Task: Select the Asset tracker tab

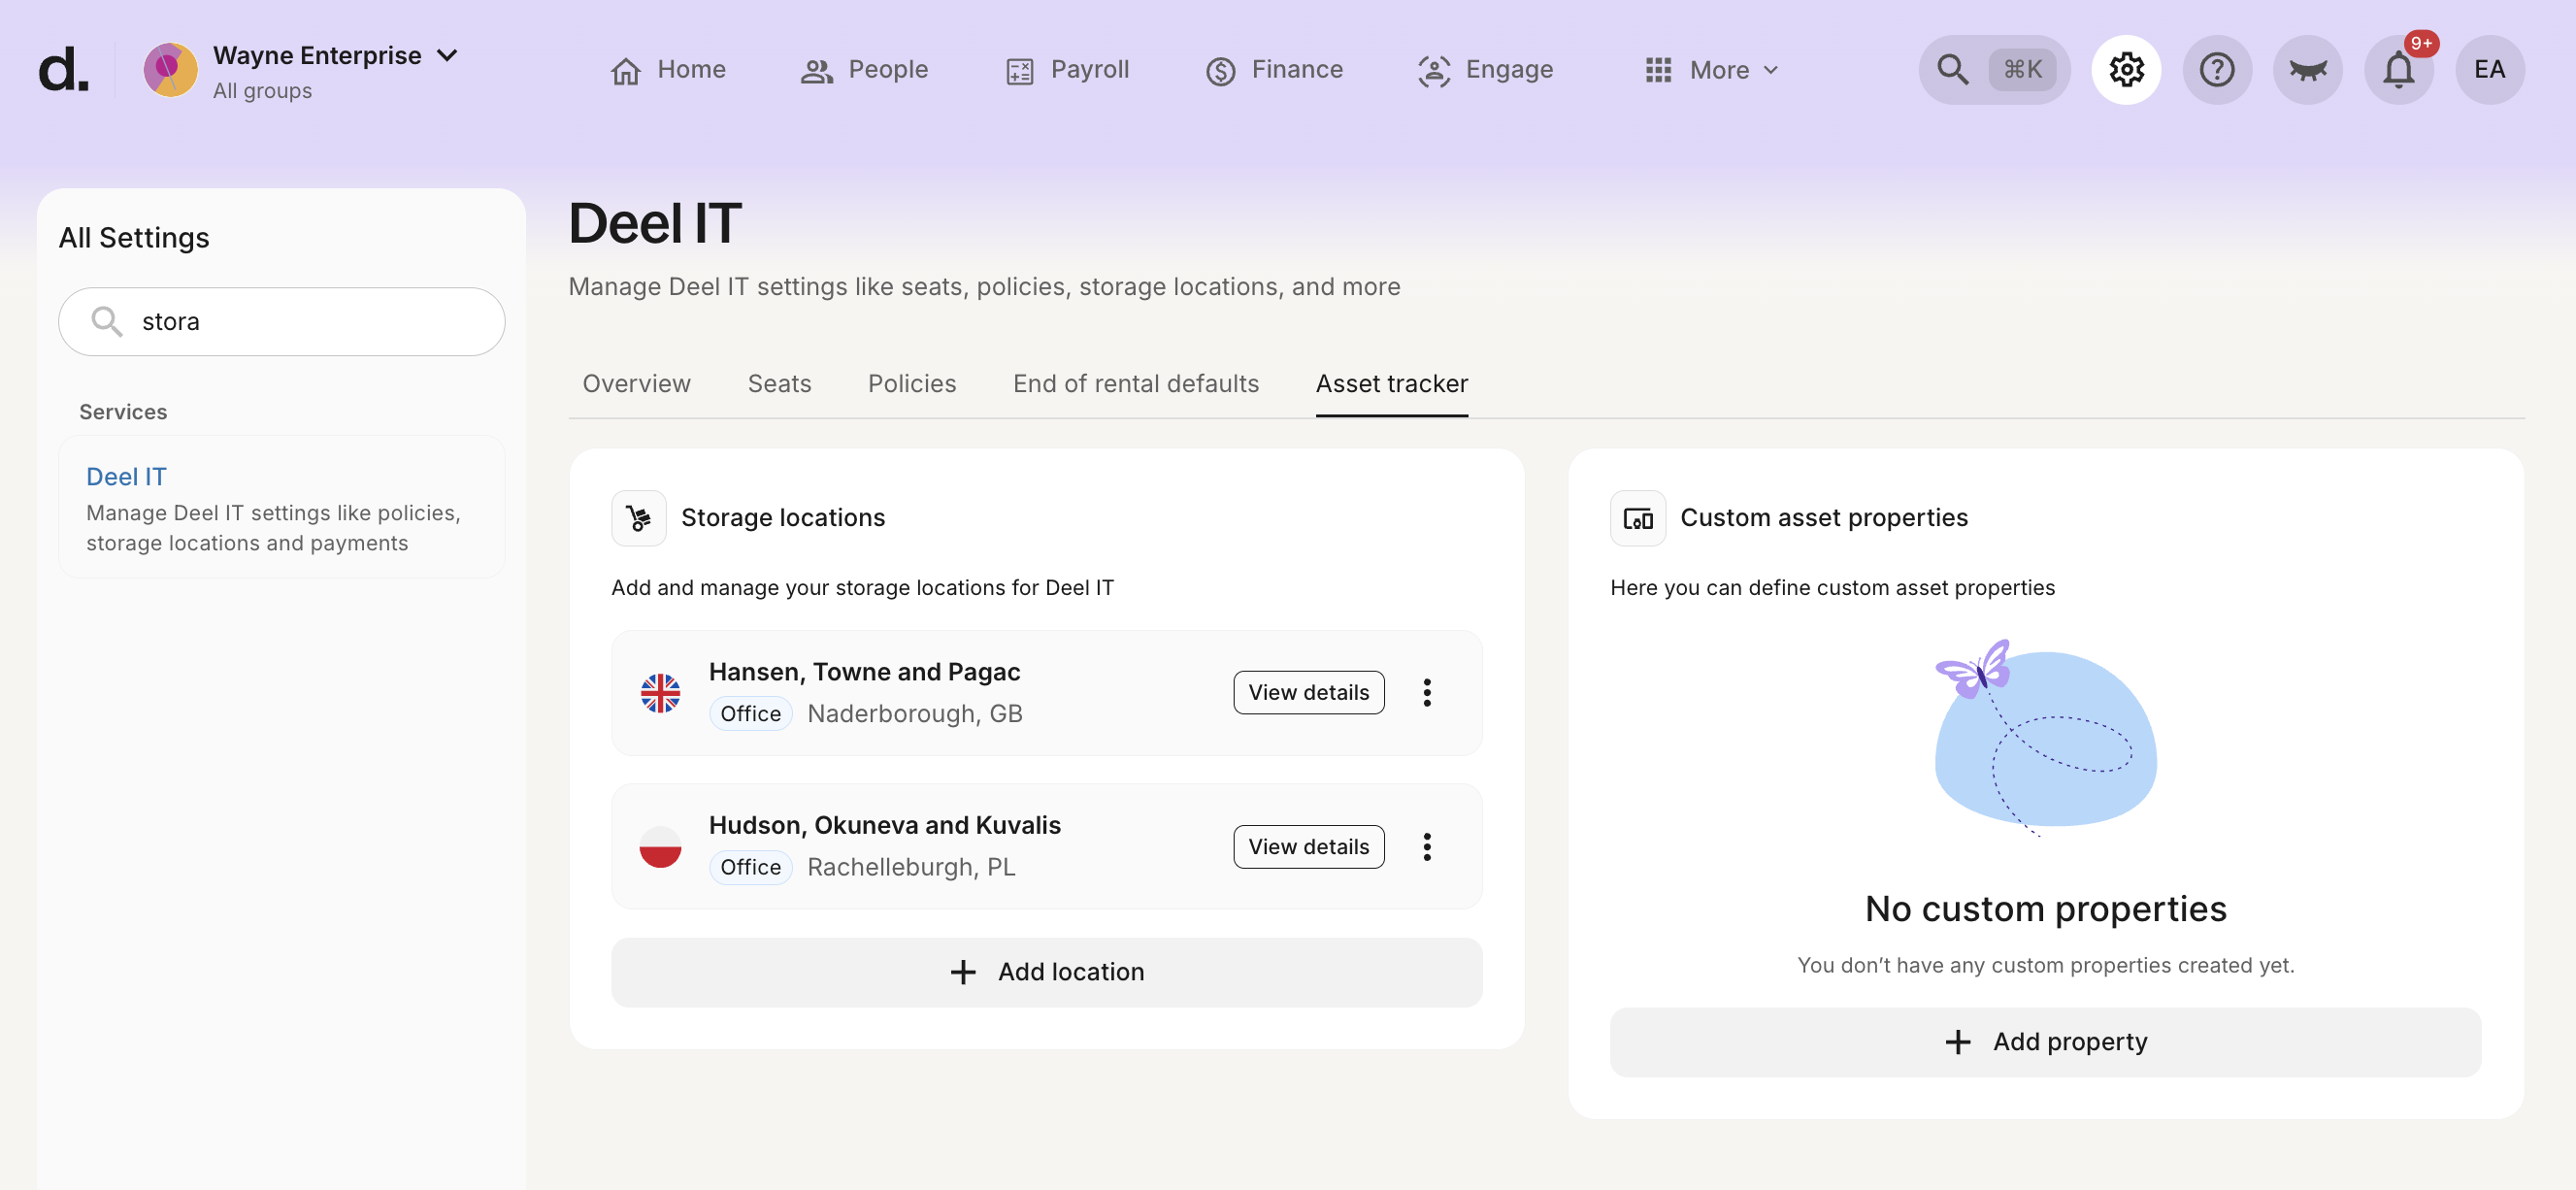Action: pos(1392,384)
